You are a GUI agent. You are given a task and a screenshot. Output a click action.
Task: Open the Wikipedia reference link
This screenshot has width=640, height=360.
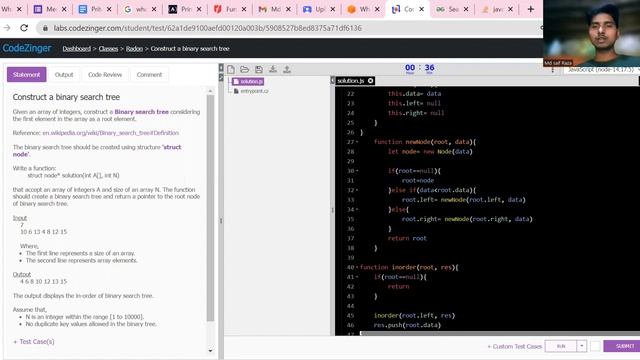[111, 133]
